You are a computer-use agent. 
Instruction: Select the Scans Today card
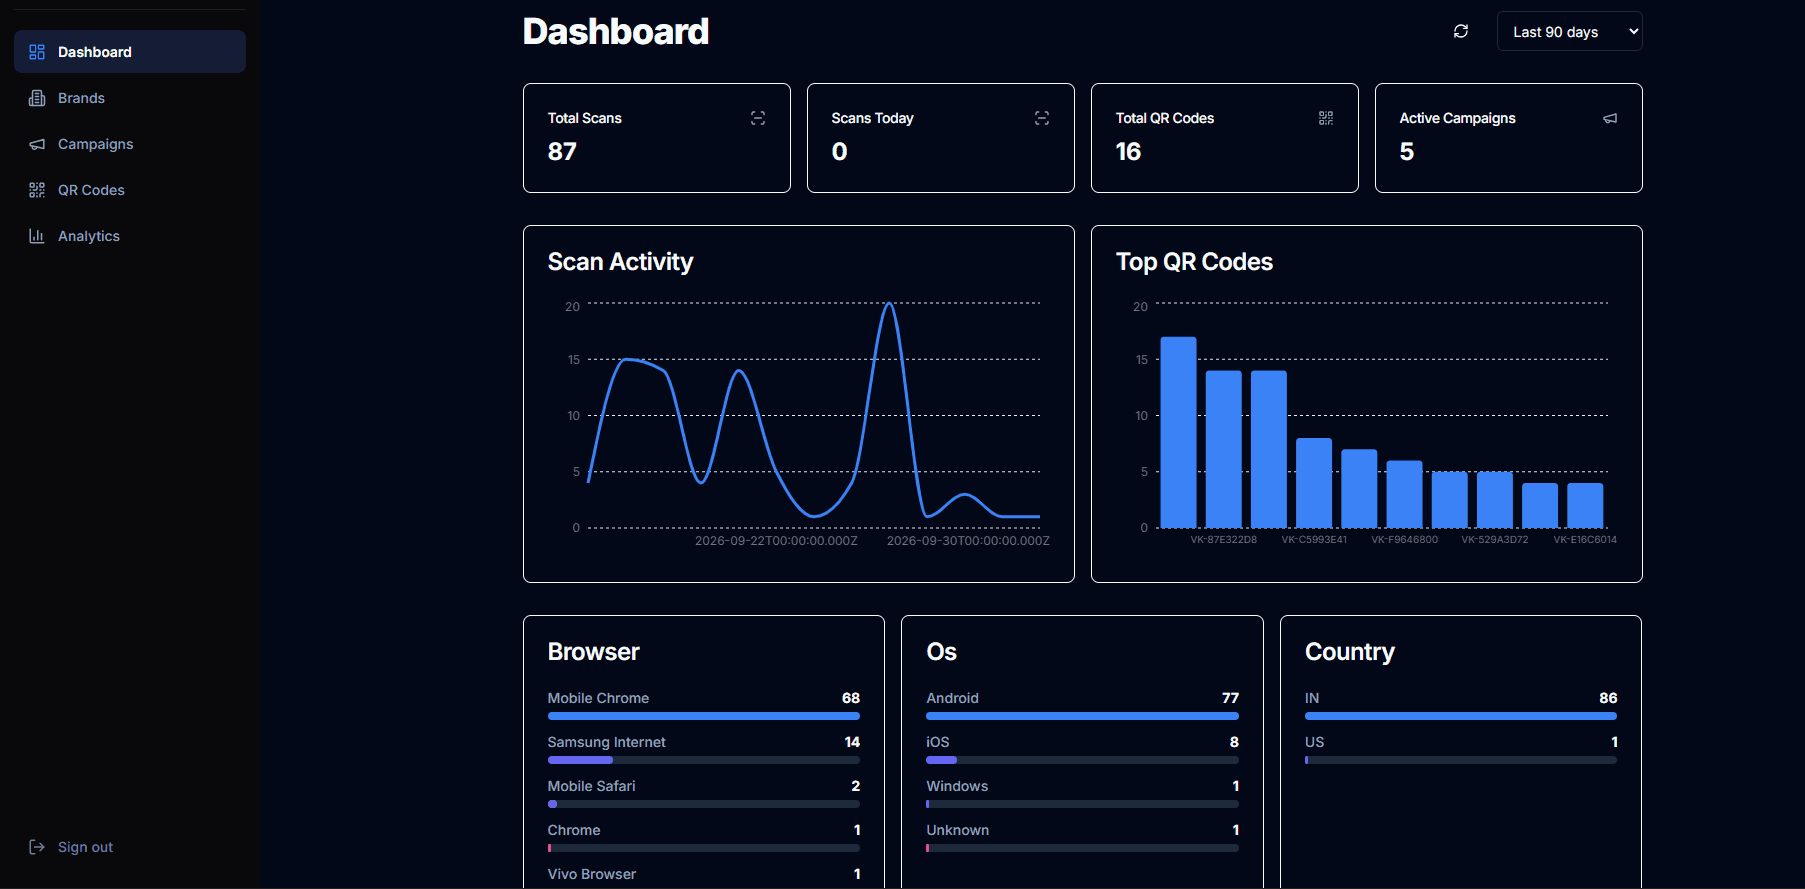pos(941,138)
